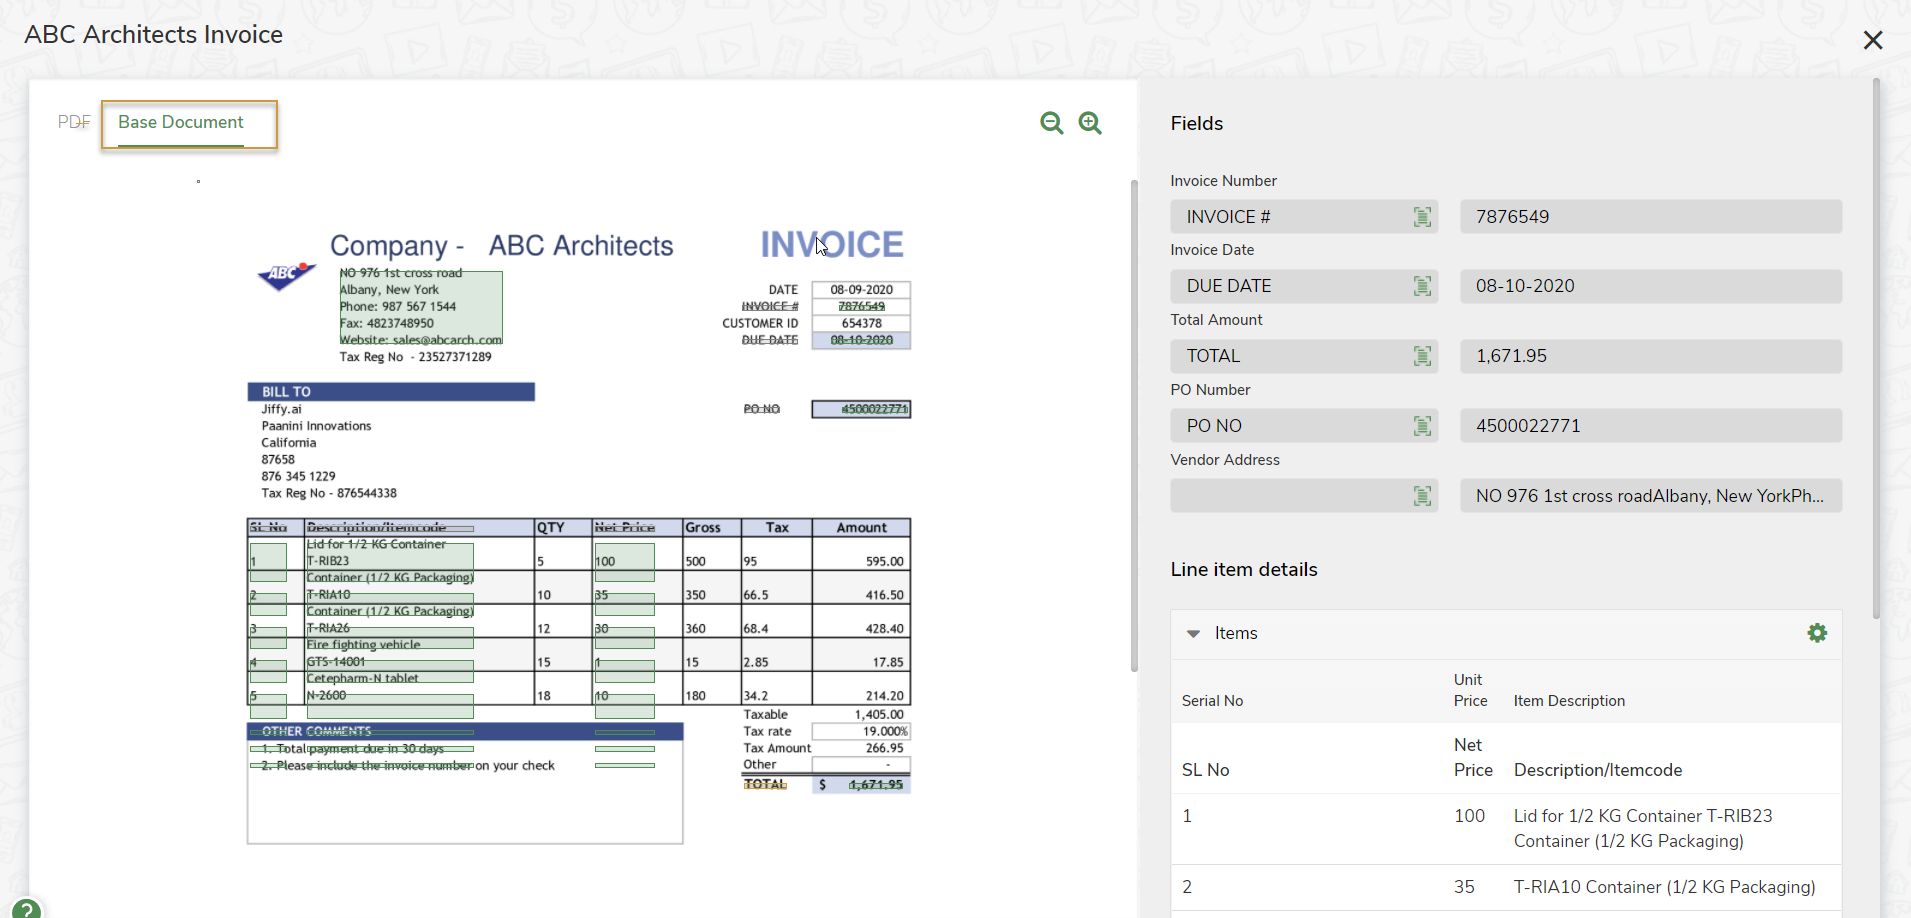
Task: Click the capture icon in TOTAL field
Action: 1422,356
